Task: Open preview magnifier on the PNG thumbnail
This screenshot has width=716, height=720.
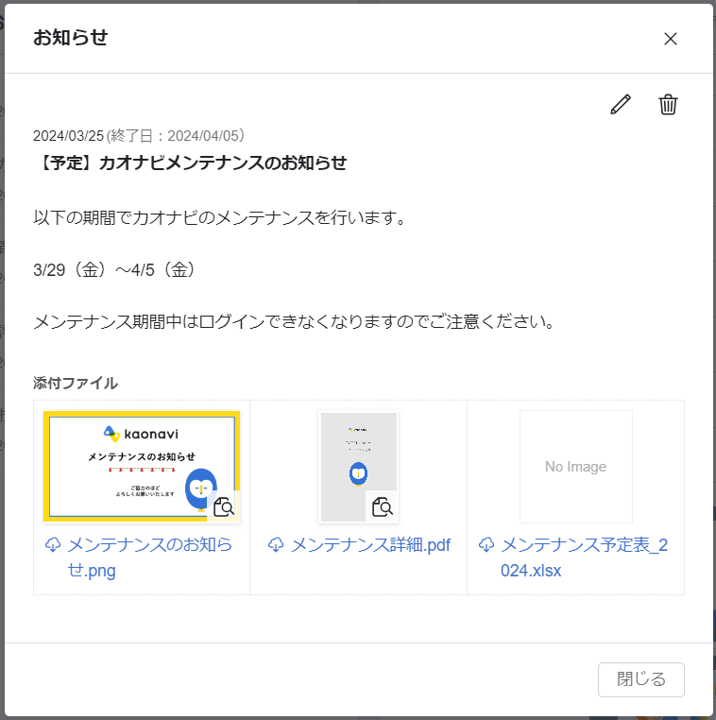Action: [x=225, y=507]
